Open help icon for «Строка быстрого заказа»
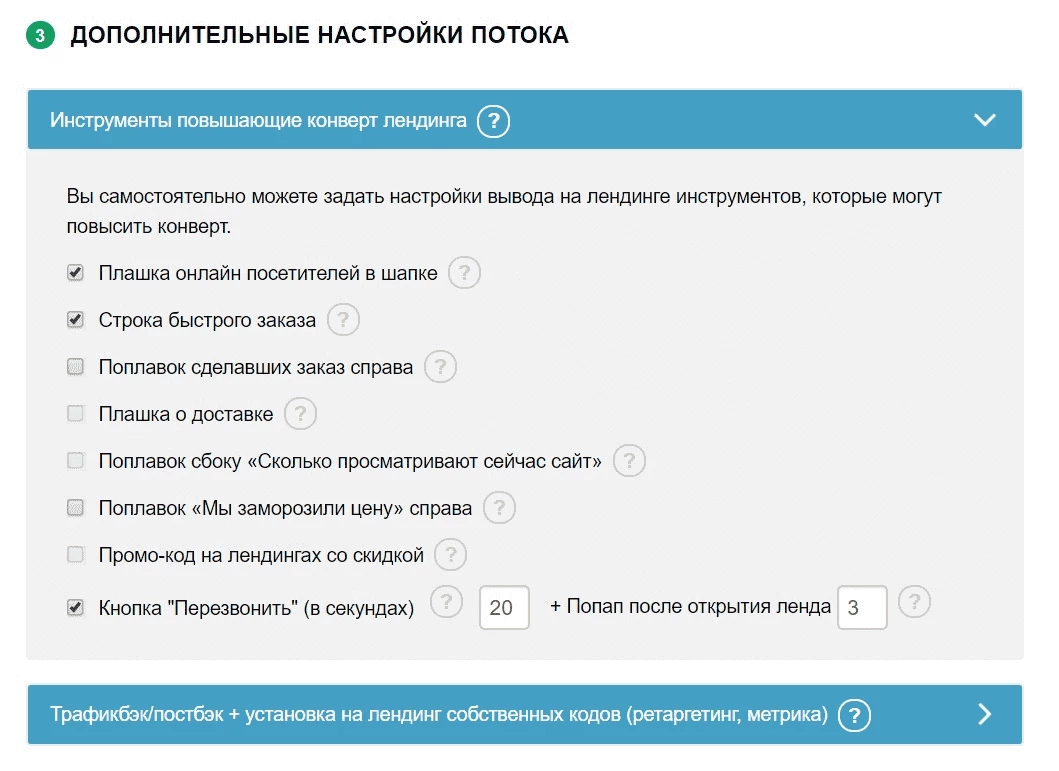1059x771 pixels. [343, 319]
